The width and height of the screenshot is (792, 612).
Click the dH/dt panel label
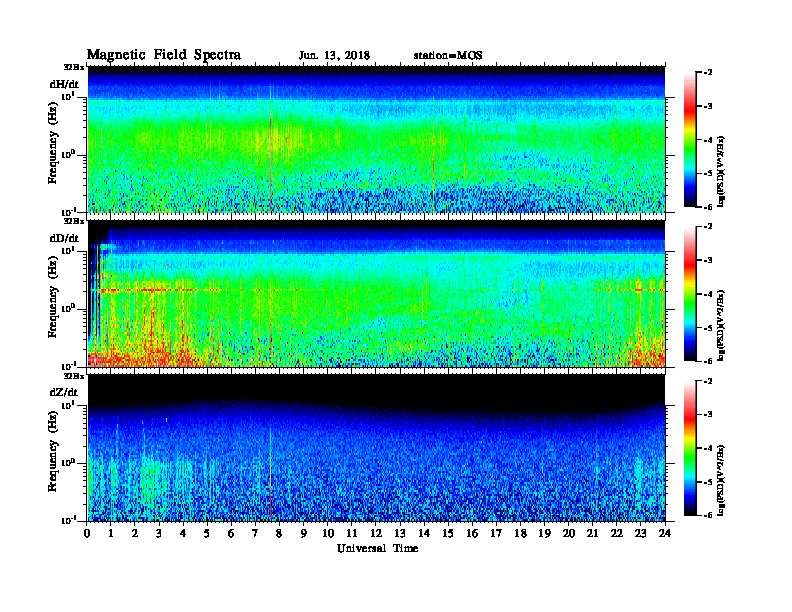(x=64, y=84)
